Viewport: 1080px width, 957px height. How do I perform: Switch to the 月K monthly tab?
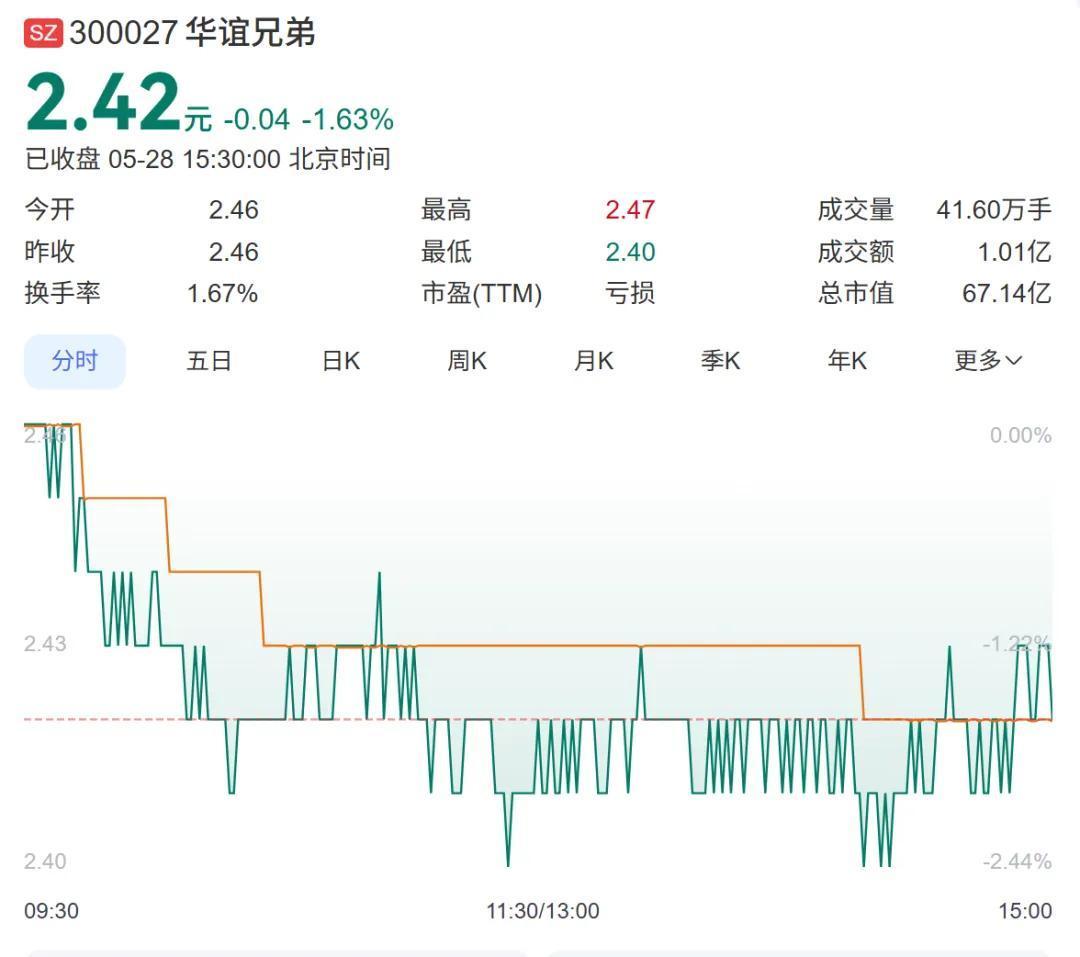pyautogui.click(x=594, y=361)
